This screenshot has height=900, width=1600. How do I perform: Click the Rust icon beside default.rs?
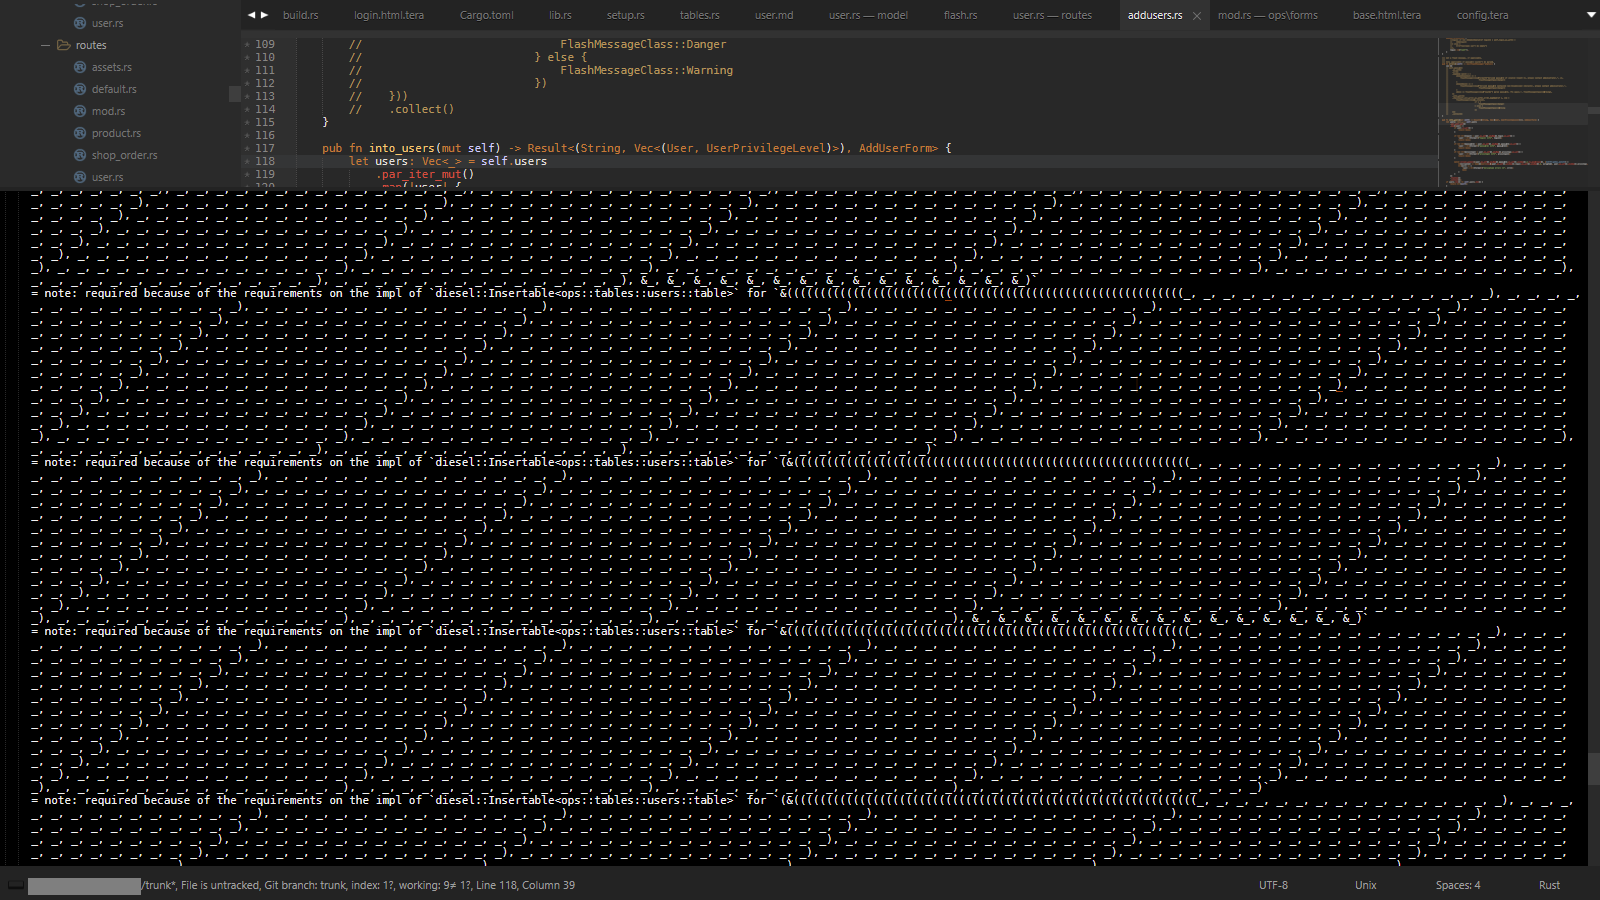(80, 89)
